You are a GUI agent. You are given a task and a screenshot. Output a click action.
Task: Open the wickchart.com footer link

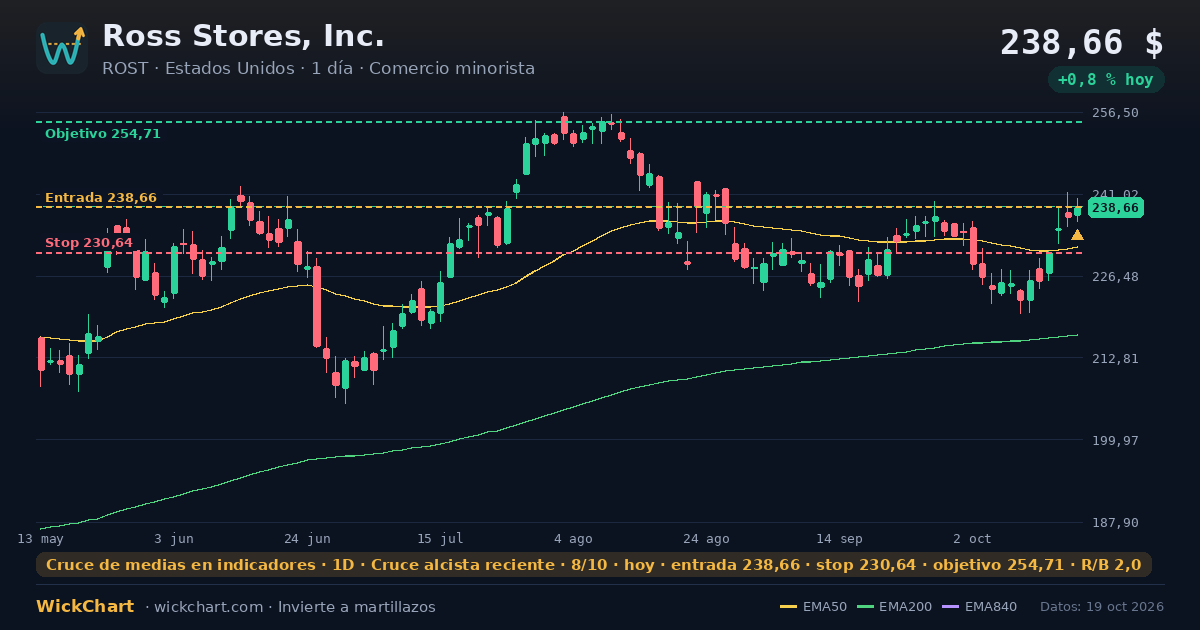click(209, 607)
